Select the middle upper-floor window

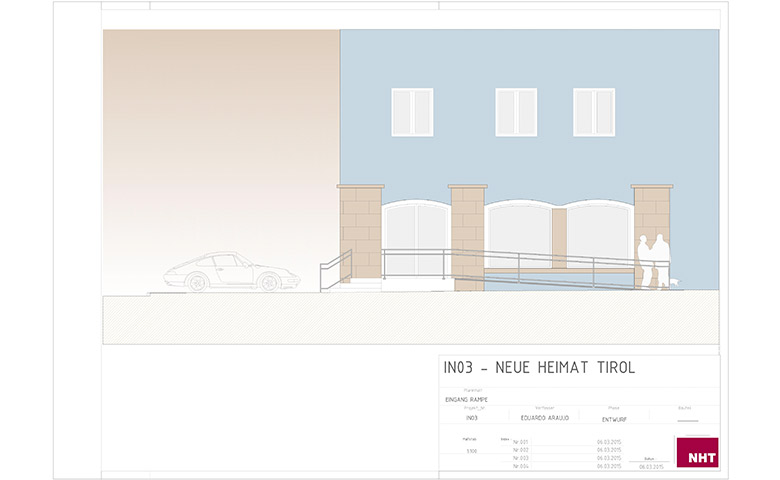pos(516,112)
